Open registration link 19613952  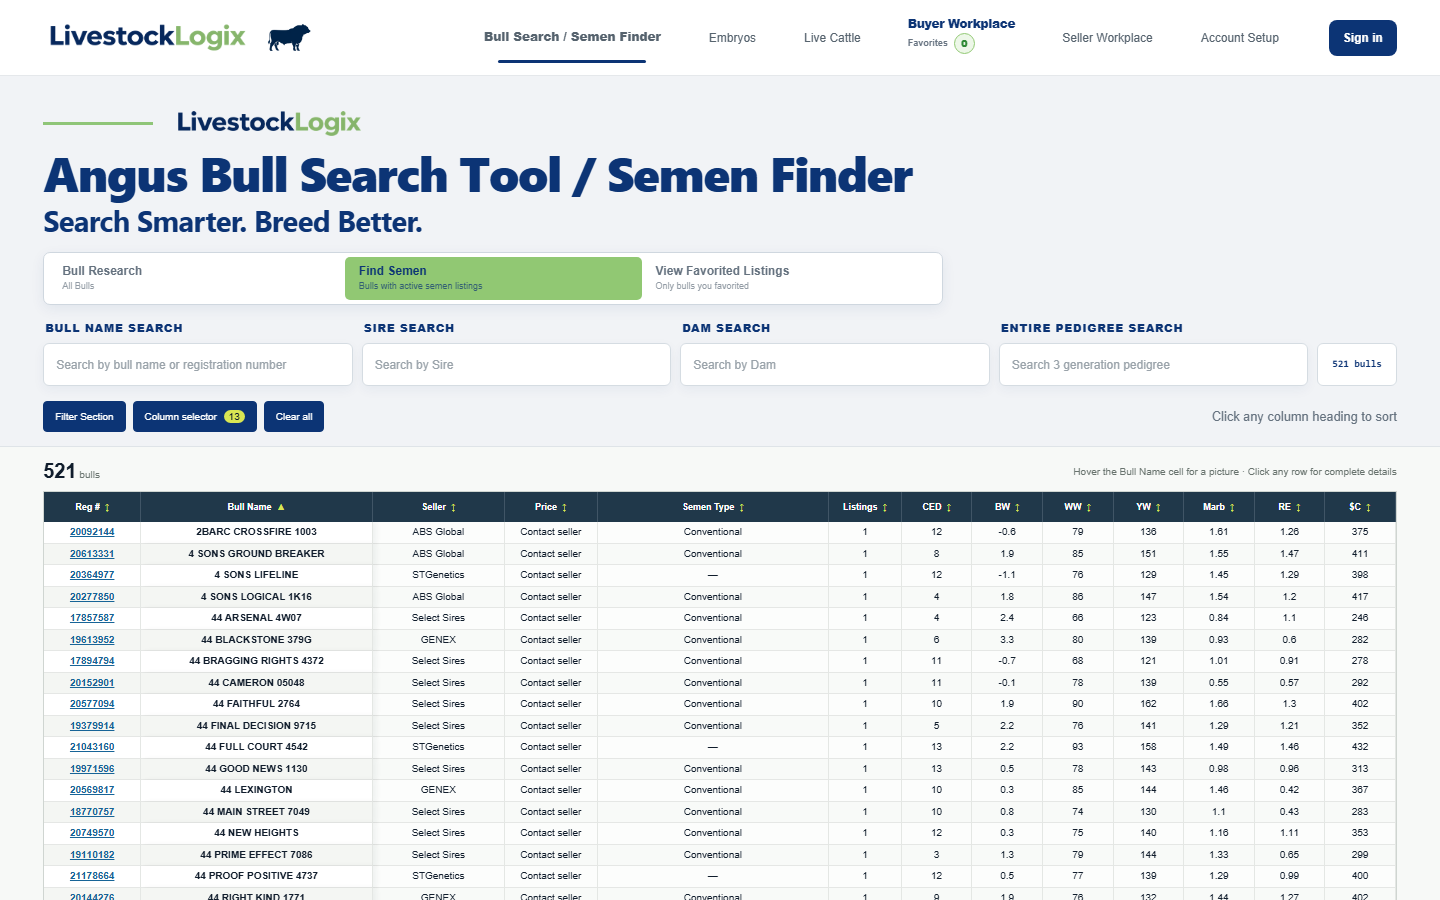pos(92,640)
